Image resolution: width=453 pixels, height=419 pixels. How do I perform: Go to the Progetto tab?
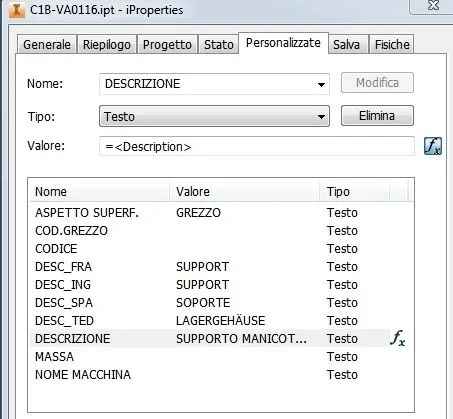(167, 44)
